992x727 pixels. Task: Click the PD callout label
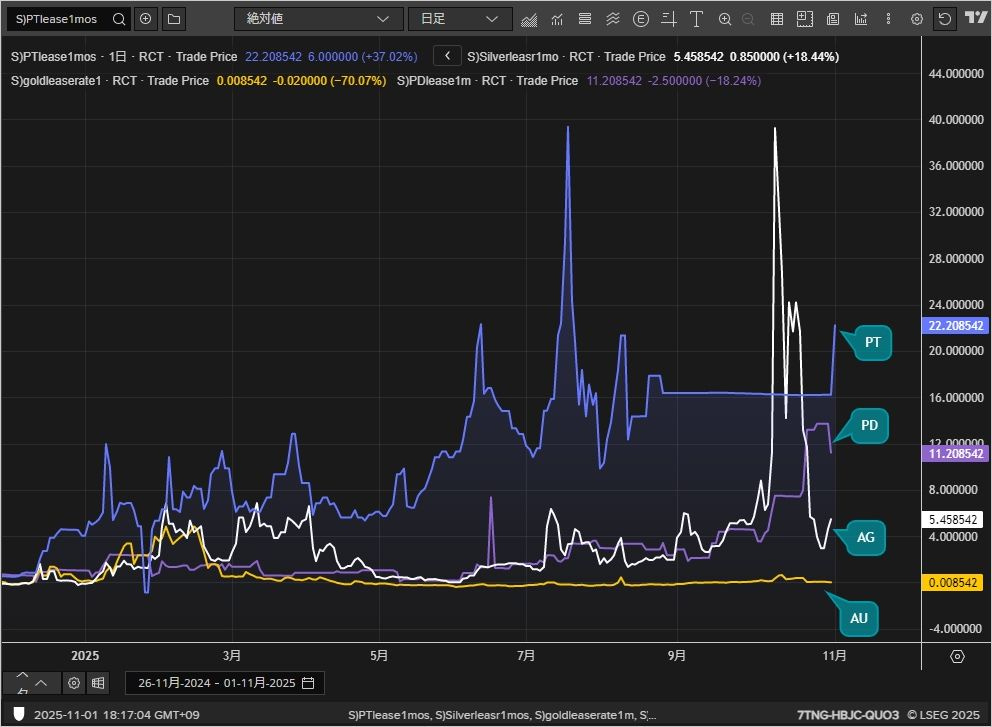(869, 425)
